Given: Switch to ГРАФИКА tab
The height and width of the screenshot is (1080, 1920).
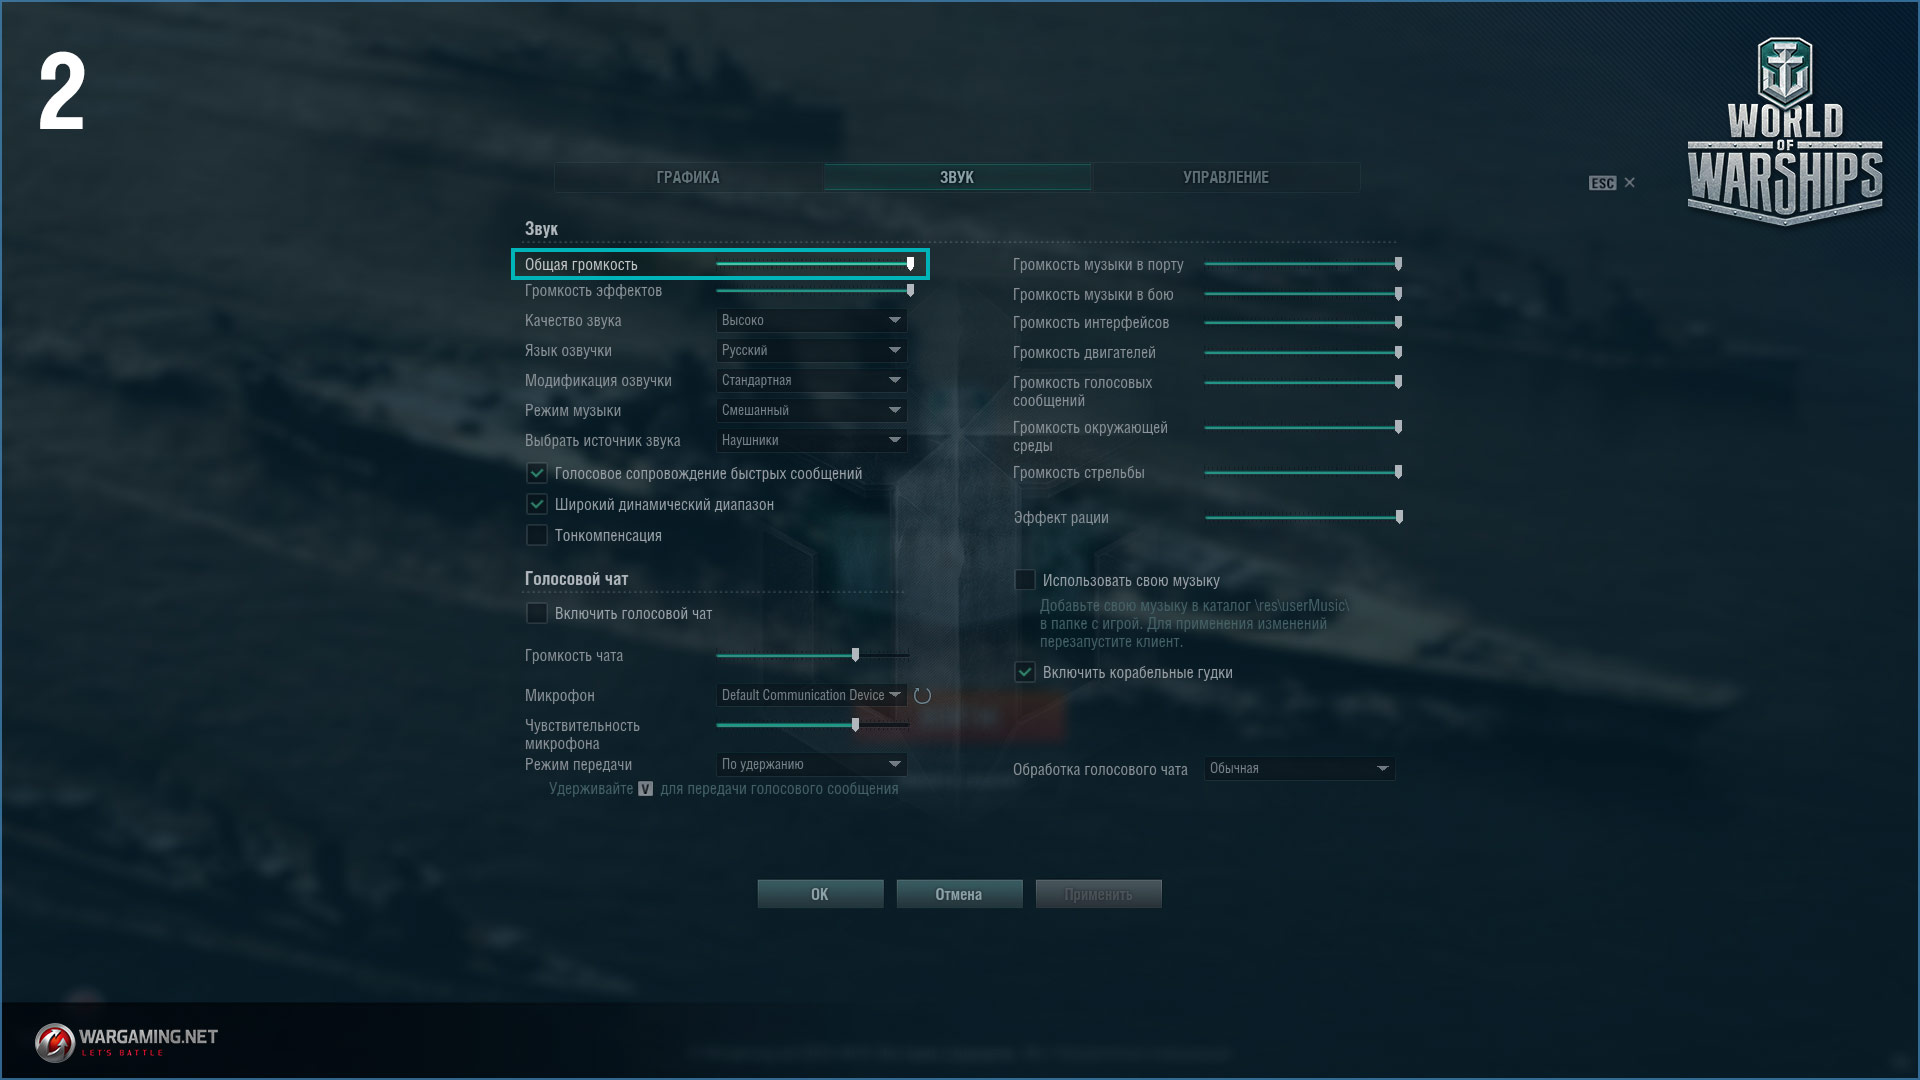Looking at the screenshot, I should pyautogui.click(x=688, y=177).
